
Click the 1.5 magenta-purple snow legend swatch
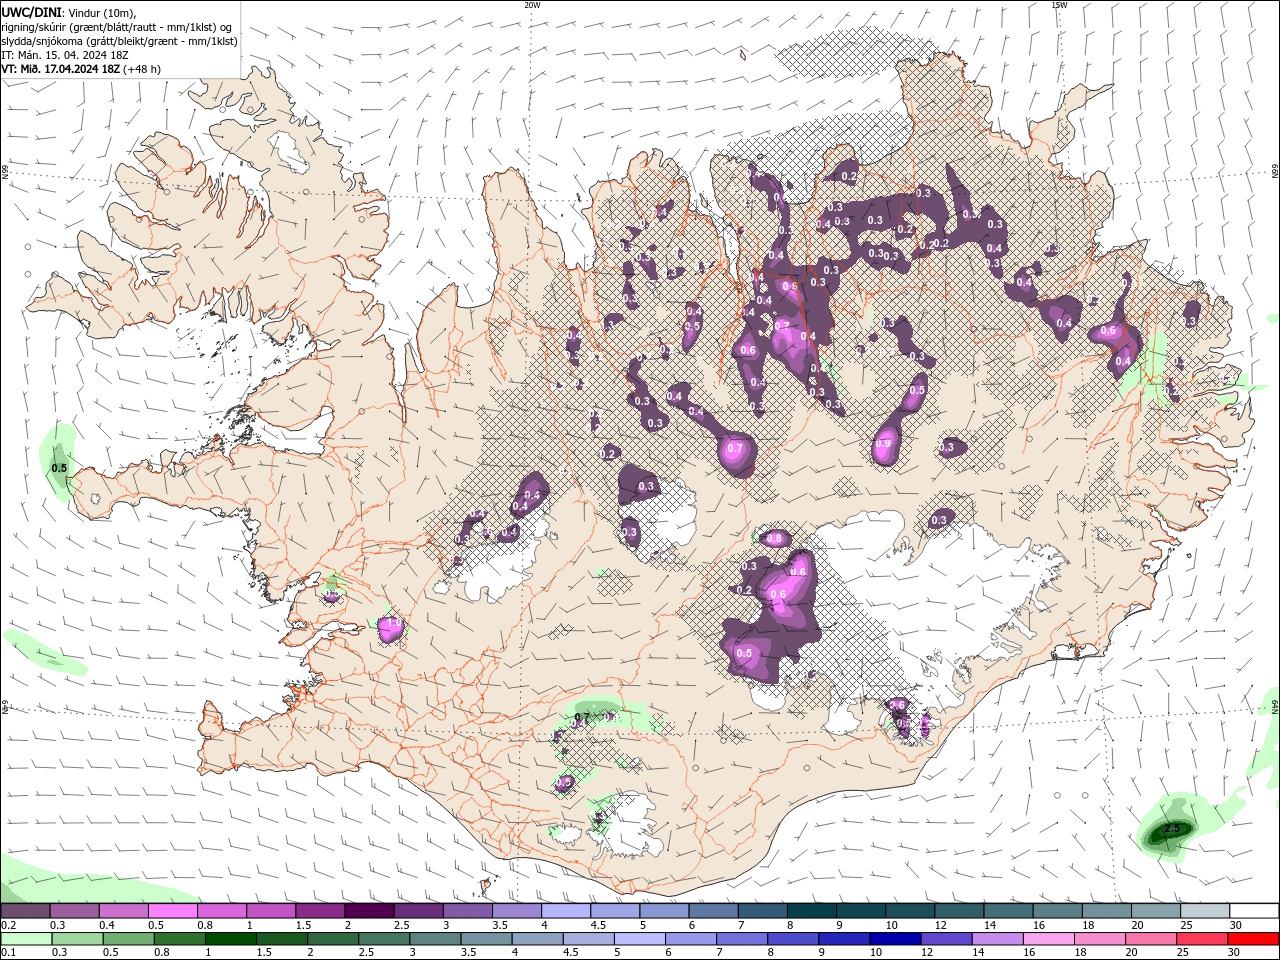pos(320,911)
